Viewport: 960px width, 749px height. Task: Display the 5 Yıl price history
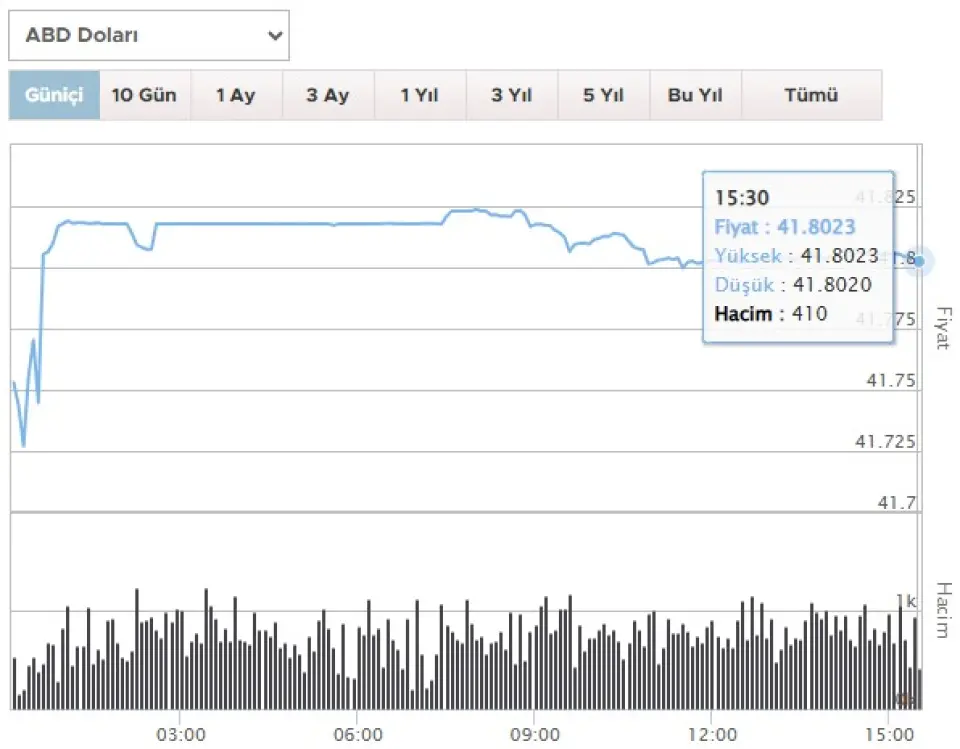(604, 96)
